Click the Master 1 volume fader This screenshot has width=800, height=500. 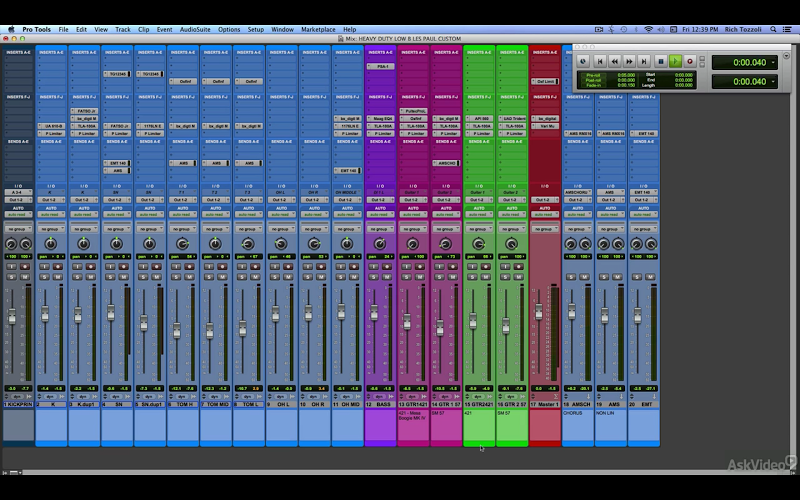coord(539,311)
